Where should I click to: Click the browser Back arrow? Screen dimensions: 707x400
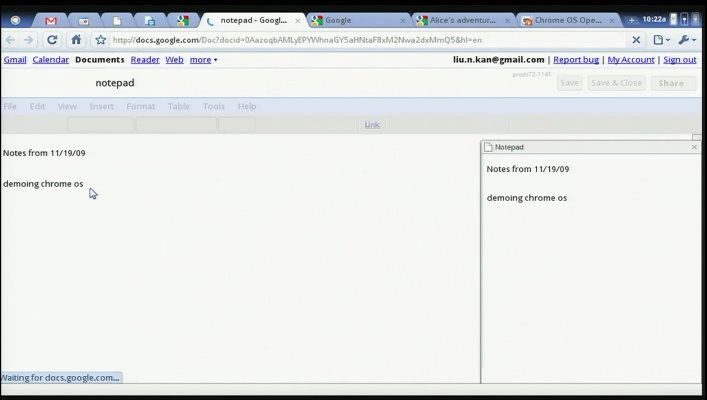[10, 40]
